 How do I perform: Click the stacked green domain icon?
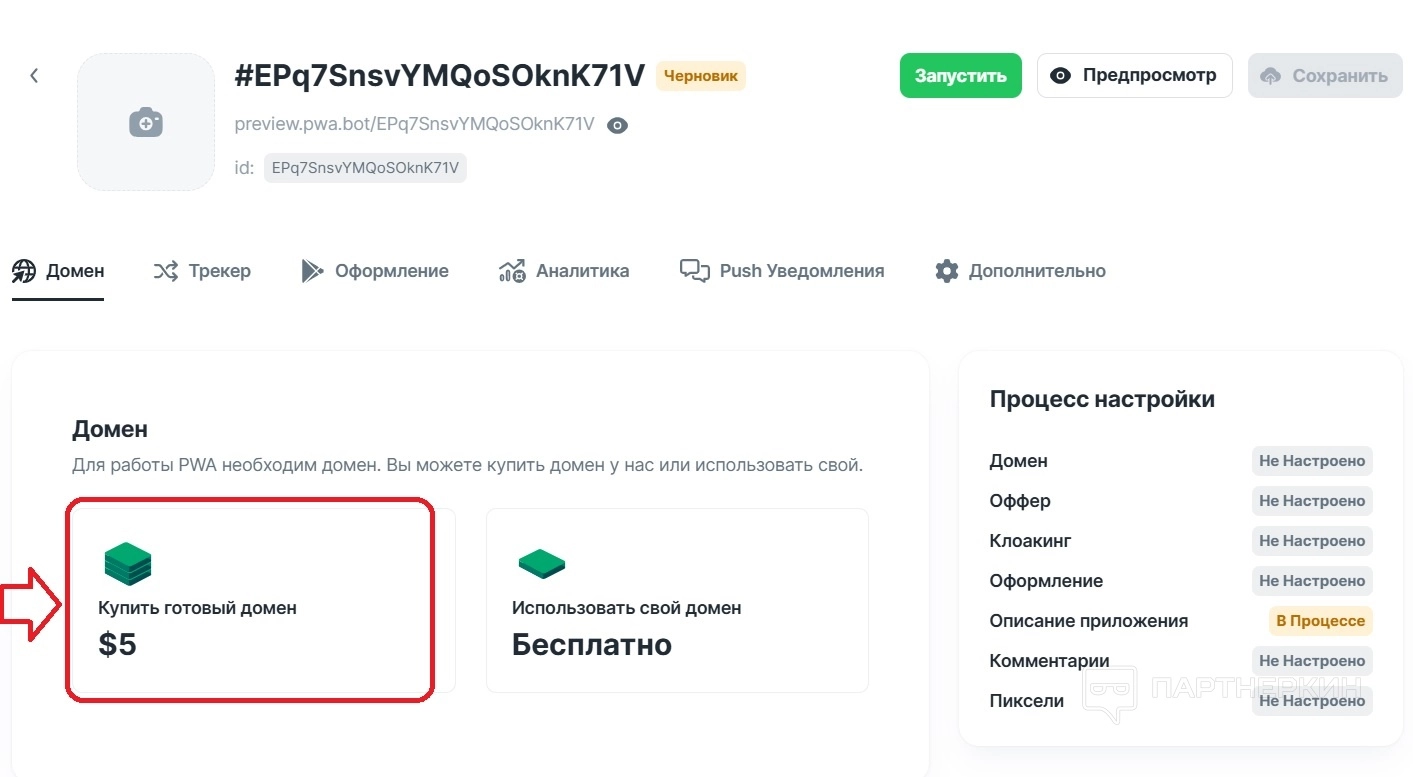(x=127, y=563)
